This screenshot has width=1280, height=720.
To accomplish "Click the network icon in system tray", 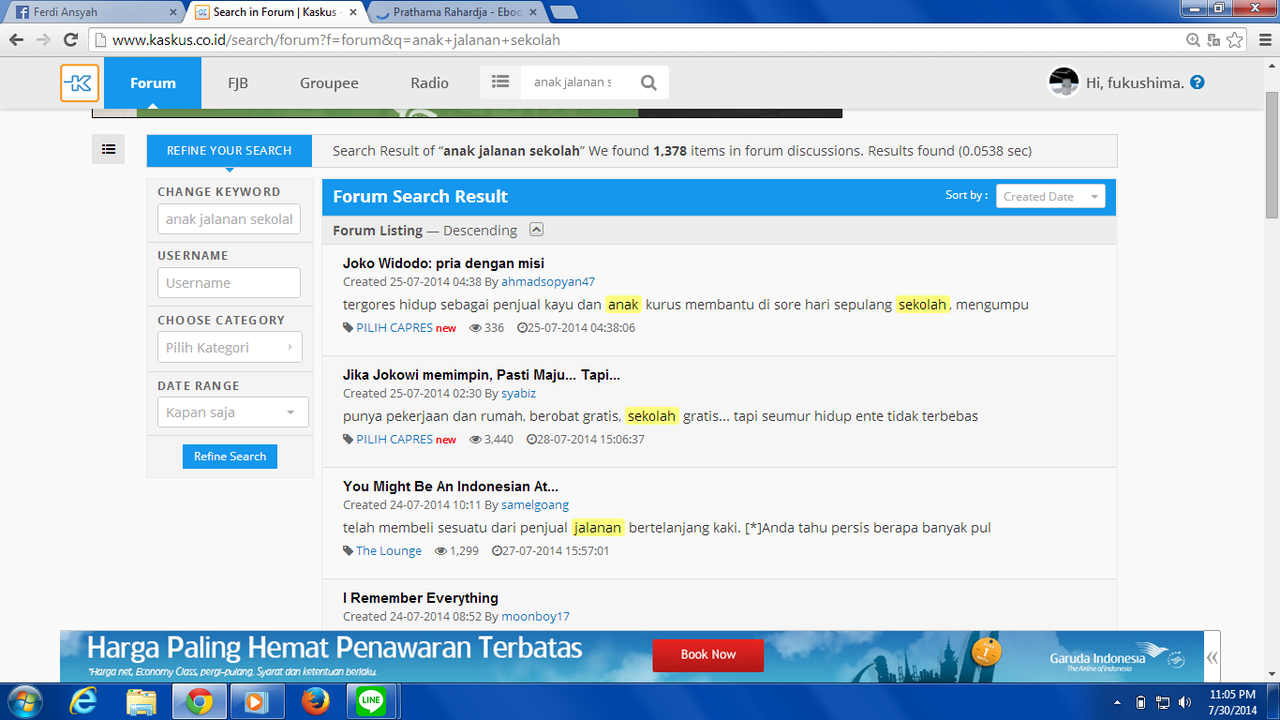I will [1162, 702].
